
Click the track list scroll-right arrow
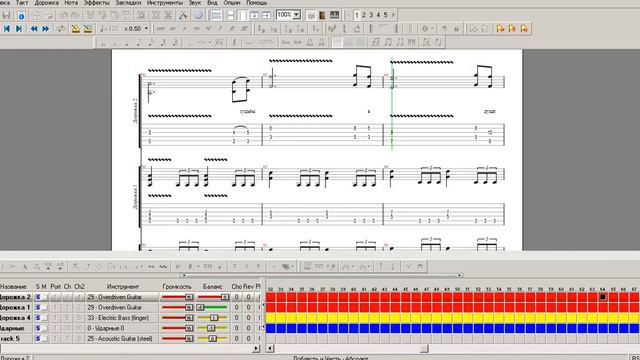256,349
